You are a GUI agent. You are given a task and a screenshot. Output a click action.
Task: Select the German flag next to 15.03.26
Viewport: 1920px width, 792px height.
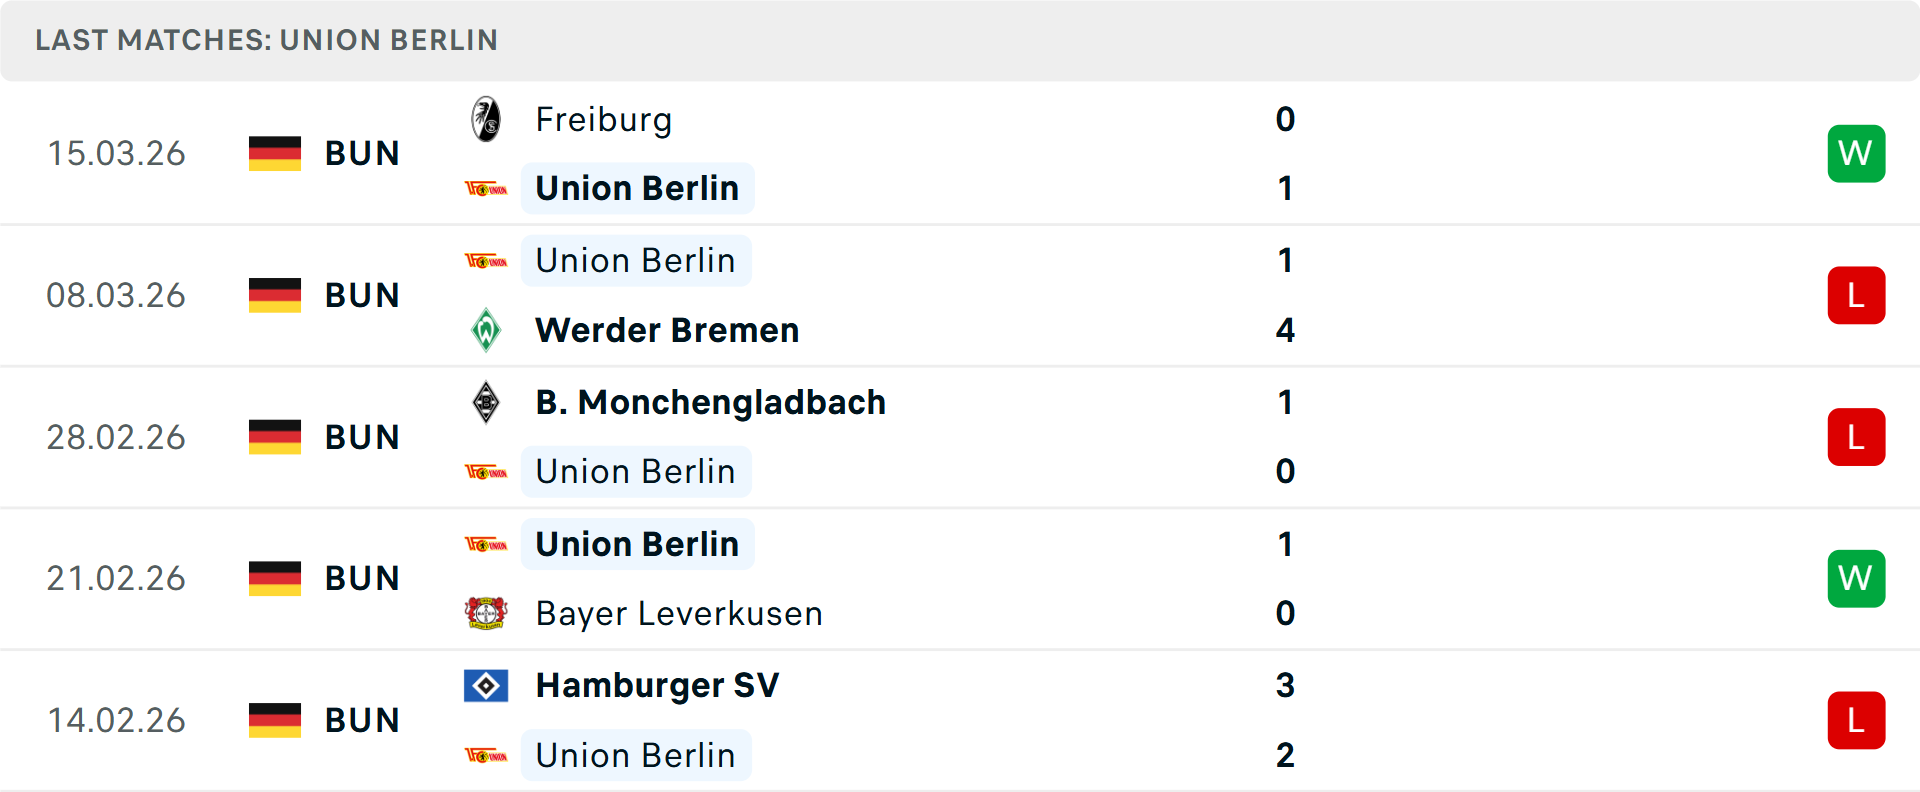click(274, 153)
